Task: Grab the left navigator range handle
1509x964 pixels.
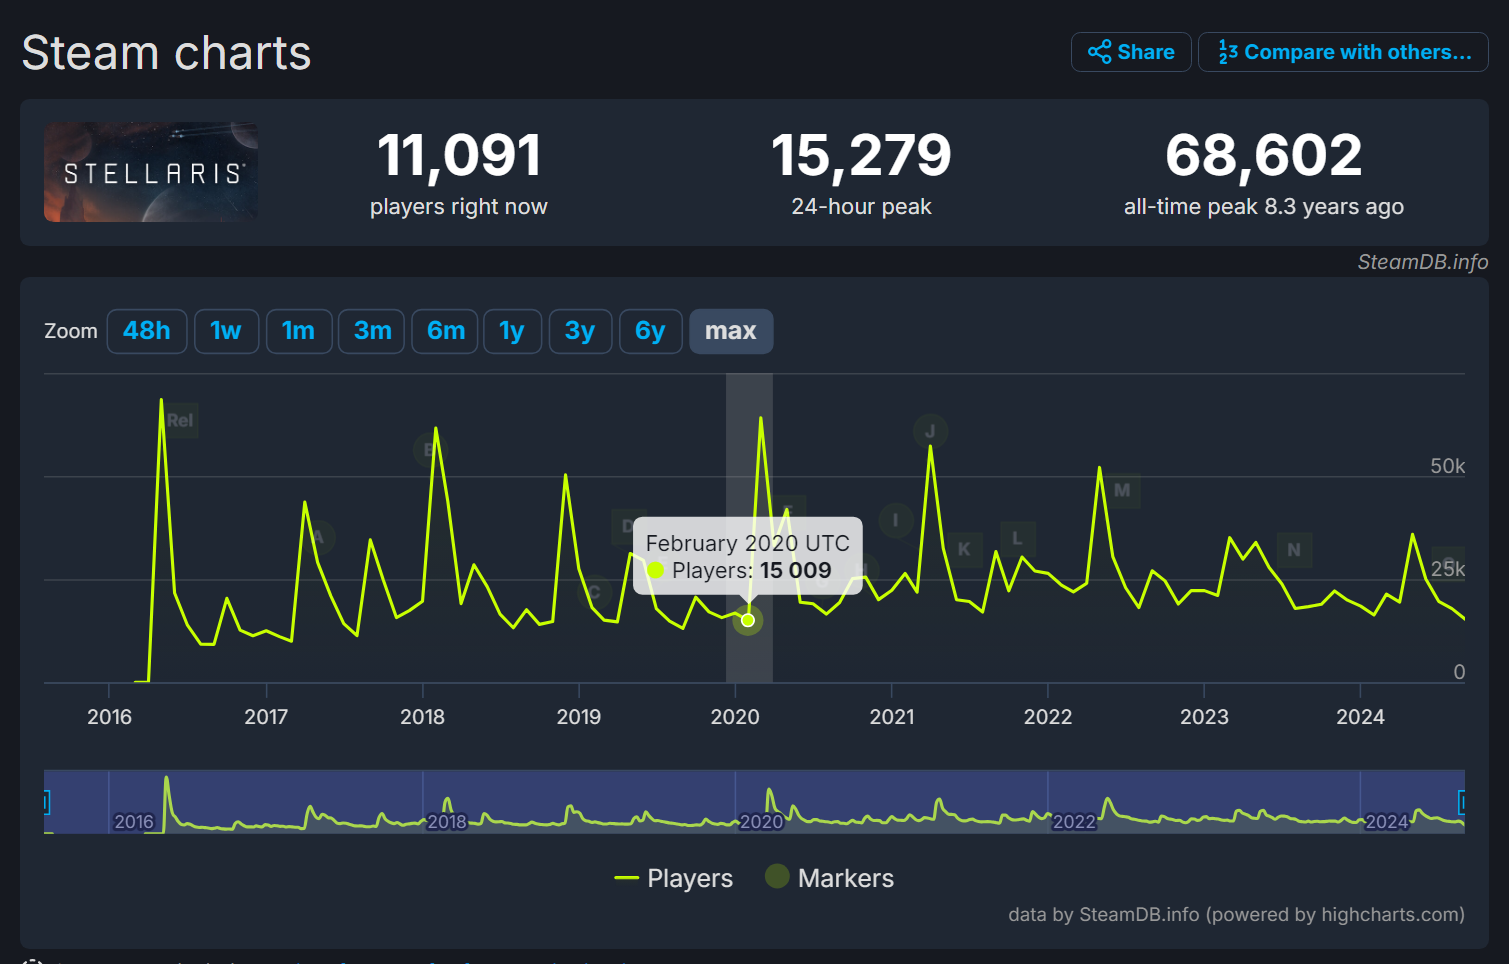Action: pos(45,802)
